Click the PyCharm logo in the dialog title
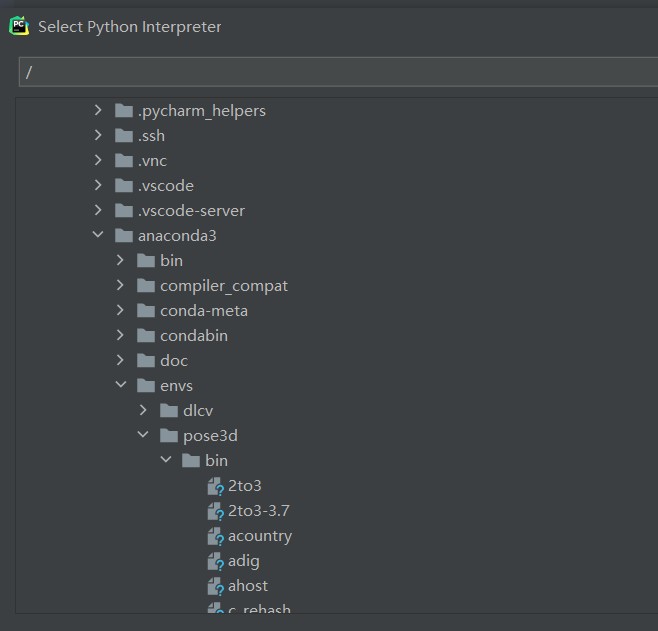The width and height of the screenshot is (658, 631). pos(19,26)
